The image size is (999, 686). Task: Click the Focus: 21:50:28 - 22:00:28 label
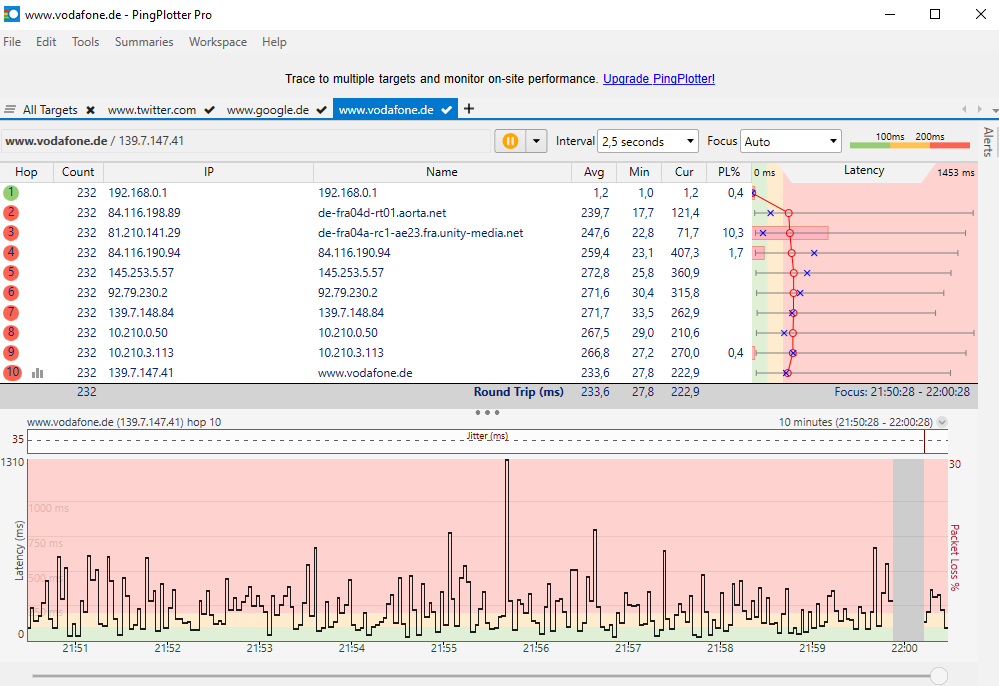click(902, 392)
